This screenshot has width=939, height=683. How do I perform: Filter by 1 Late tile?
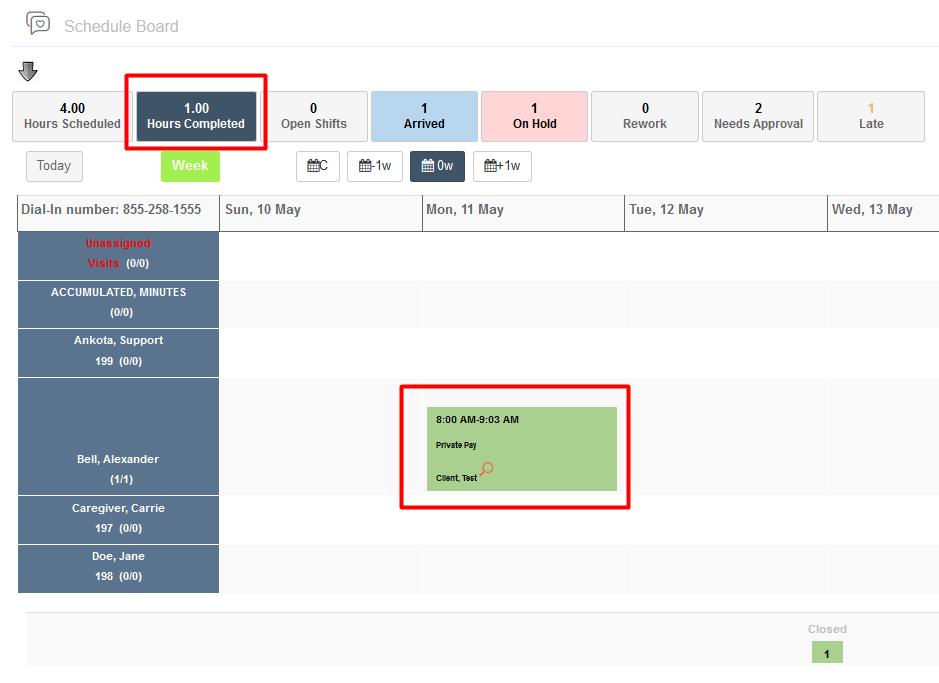[x=871, y=116]
